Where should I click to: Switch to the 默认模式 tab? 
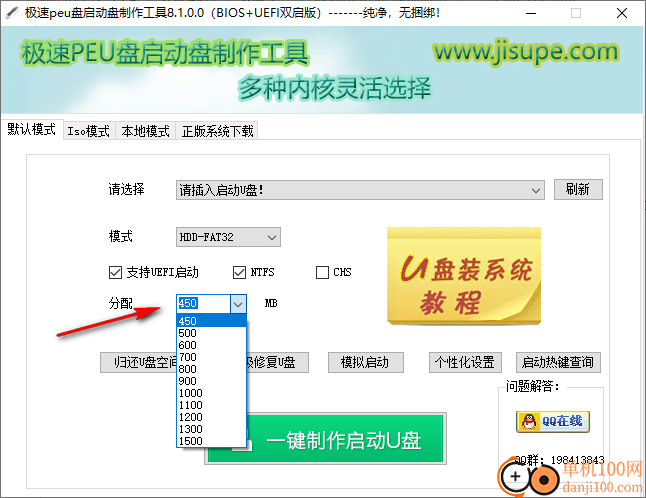(31, 130)
